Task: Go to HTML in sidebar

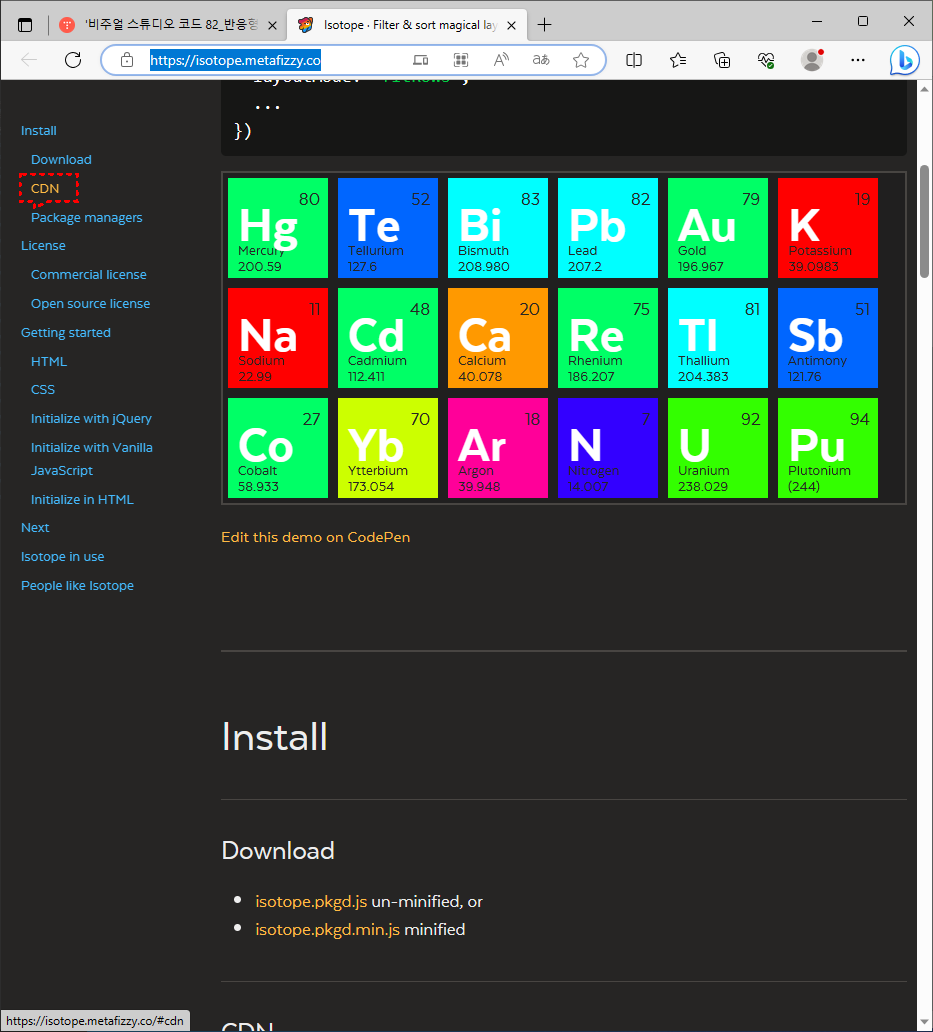Action: [x=49, y=361]
